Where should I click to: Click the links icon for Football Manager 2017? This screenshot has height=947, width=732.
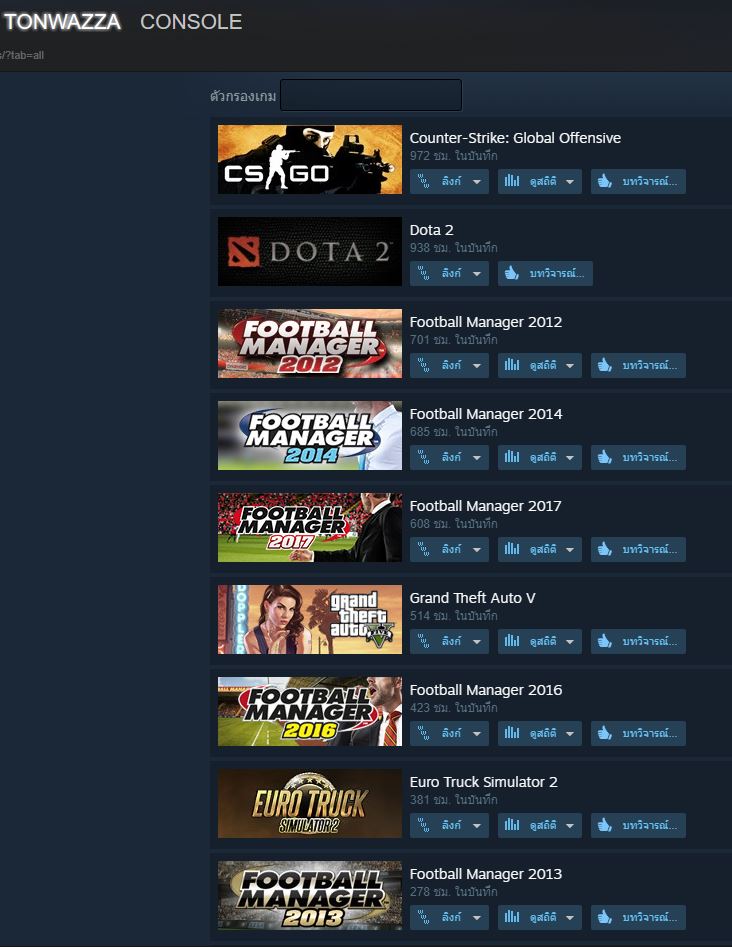coord(423,549)
